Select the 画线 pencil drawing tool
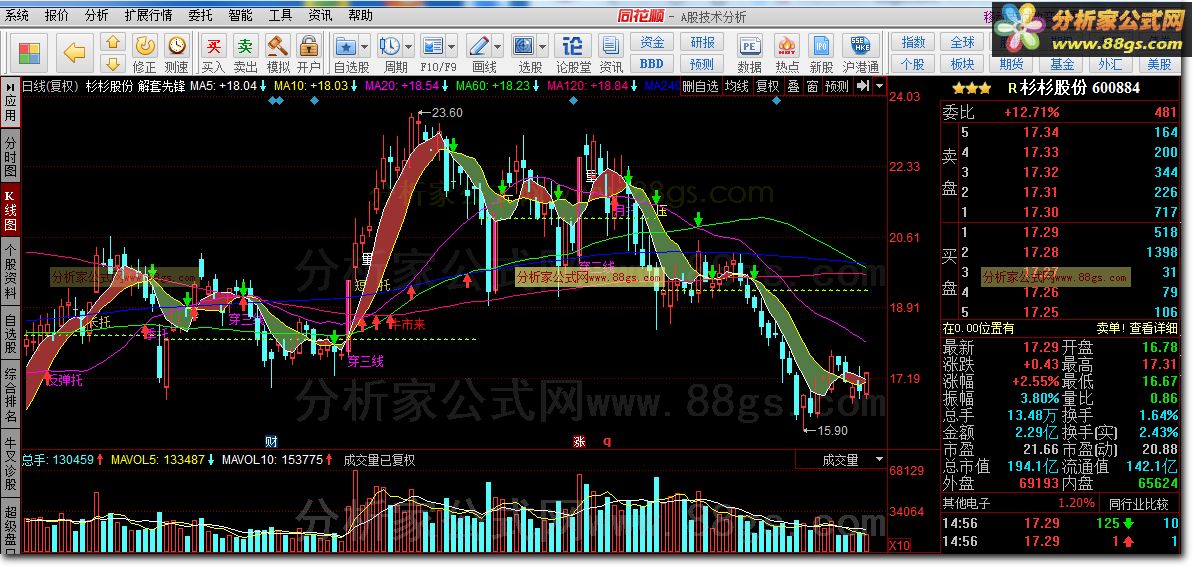The height and width of the screenshot is (567, 1194). [x=478, y=46]
